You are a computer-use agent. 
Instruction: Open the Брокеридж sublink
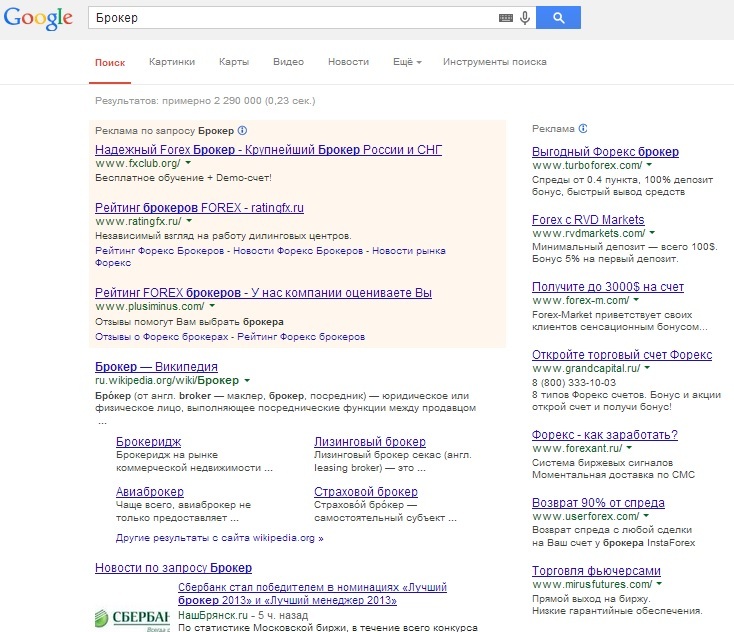tap(148, 441)
